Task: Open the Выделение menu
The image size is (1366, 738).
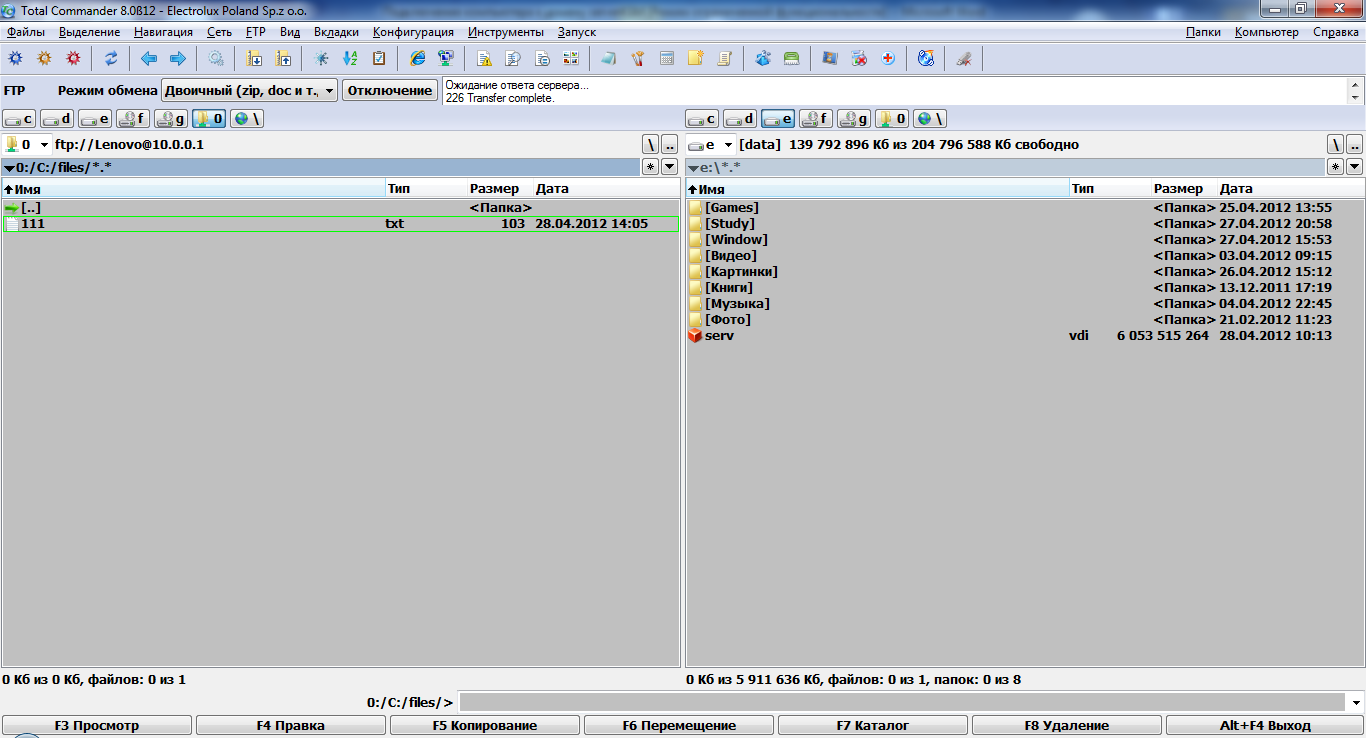Action: coord(90,32)
